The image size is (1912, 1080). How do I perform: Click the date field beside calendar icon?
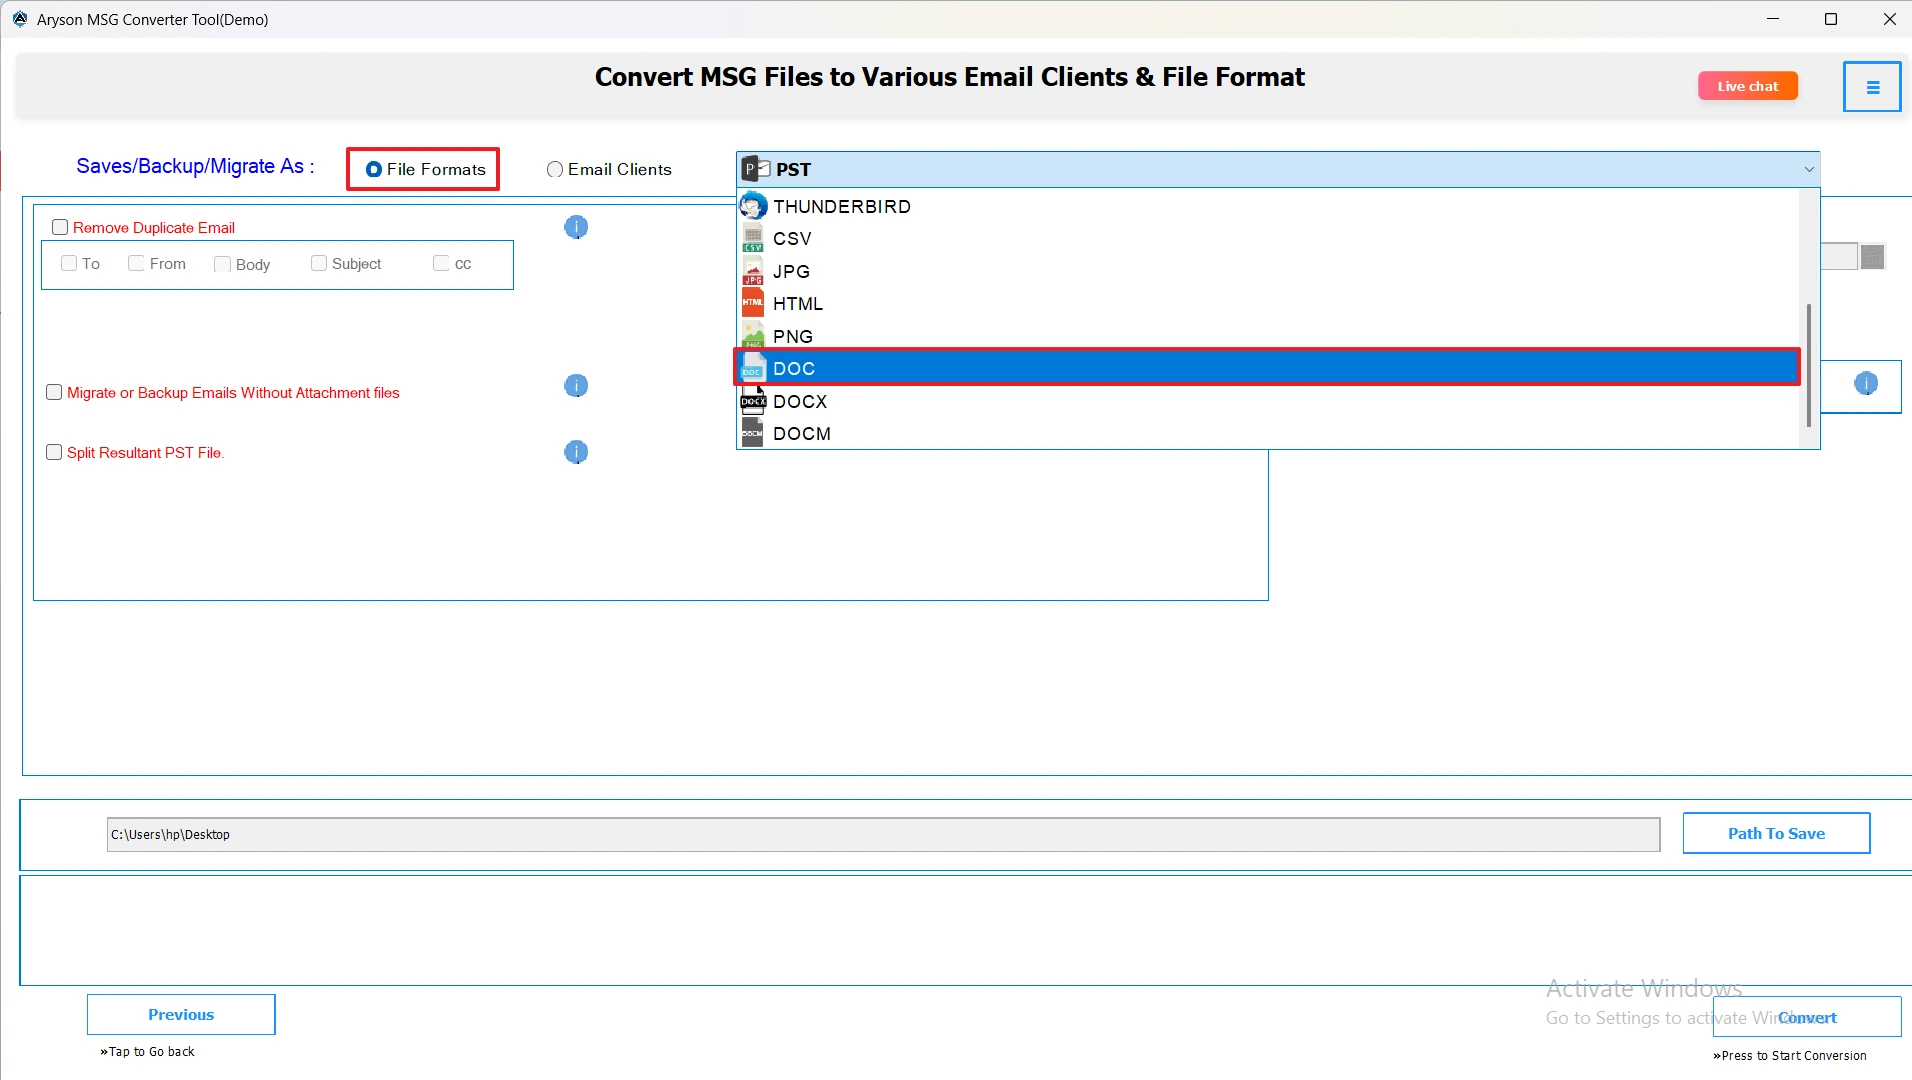(x=1839, y=257)
